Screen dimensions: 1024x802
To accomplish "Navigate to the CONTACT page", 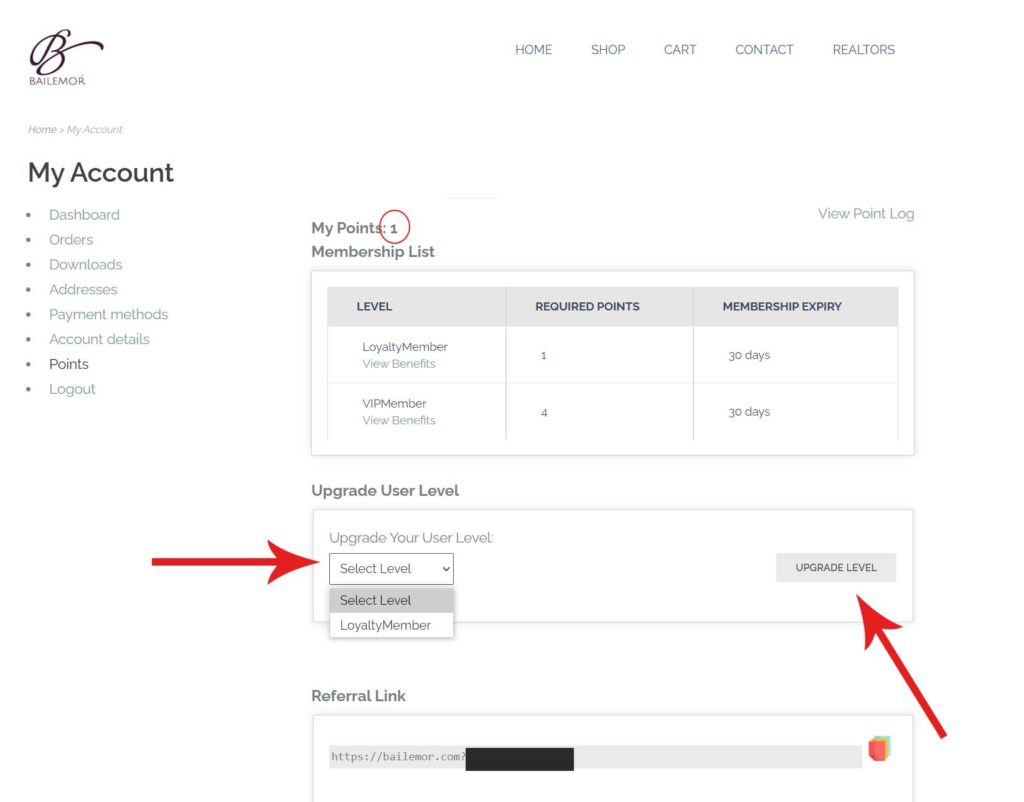I will coord(763,50).
